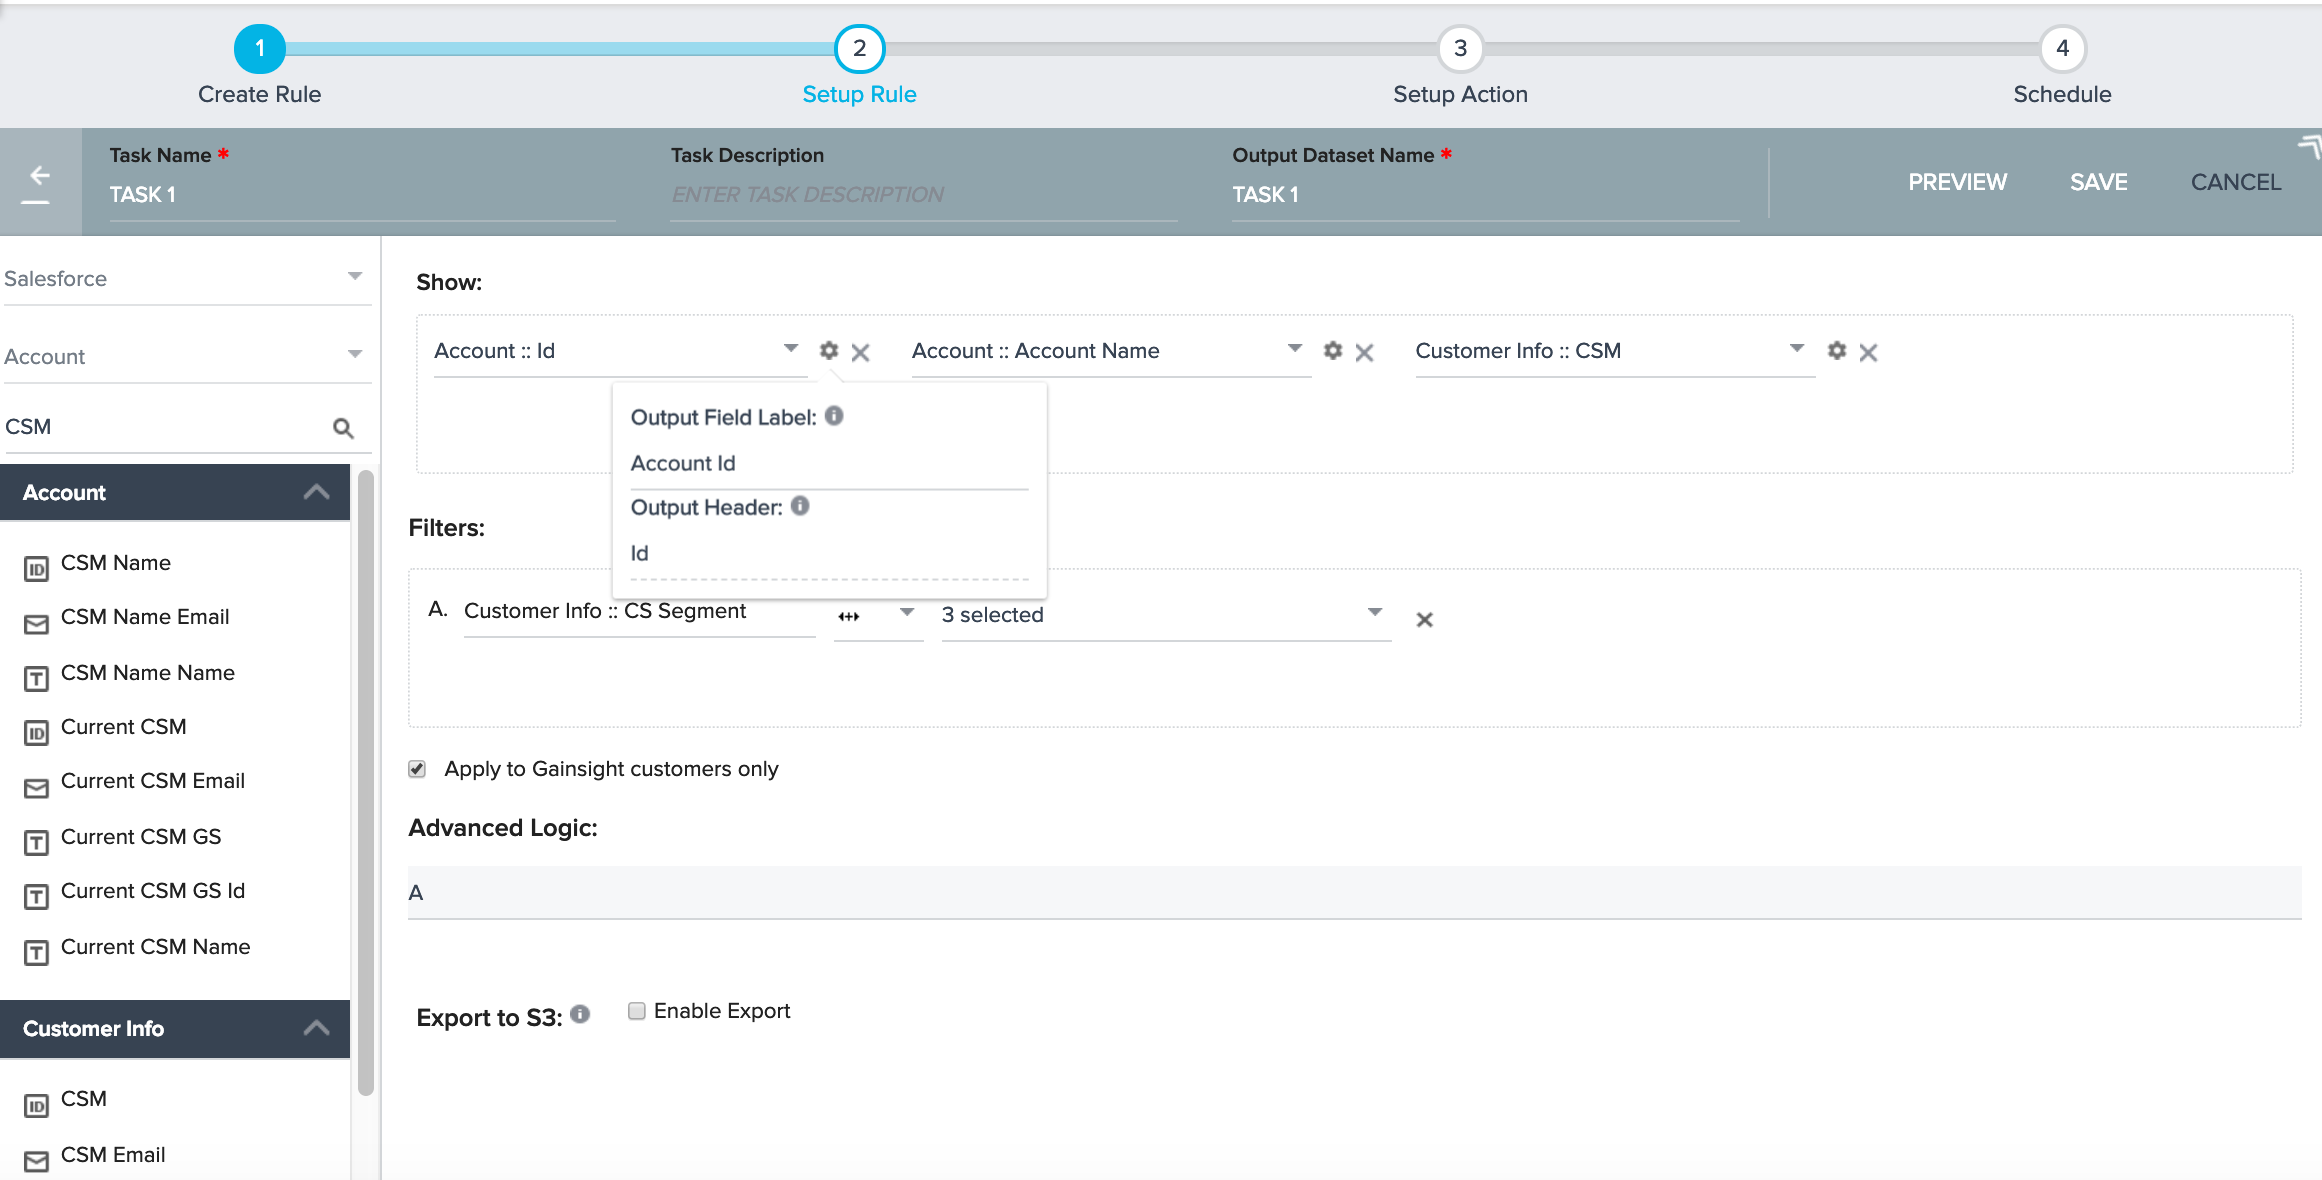2322x1180 pixels.
Task: Click the gear icon on Customer Info CSM field
Action: coord(1836,351)
